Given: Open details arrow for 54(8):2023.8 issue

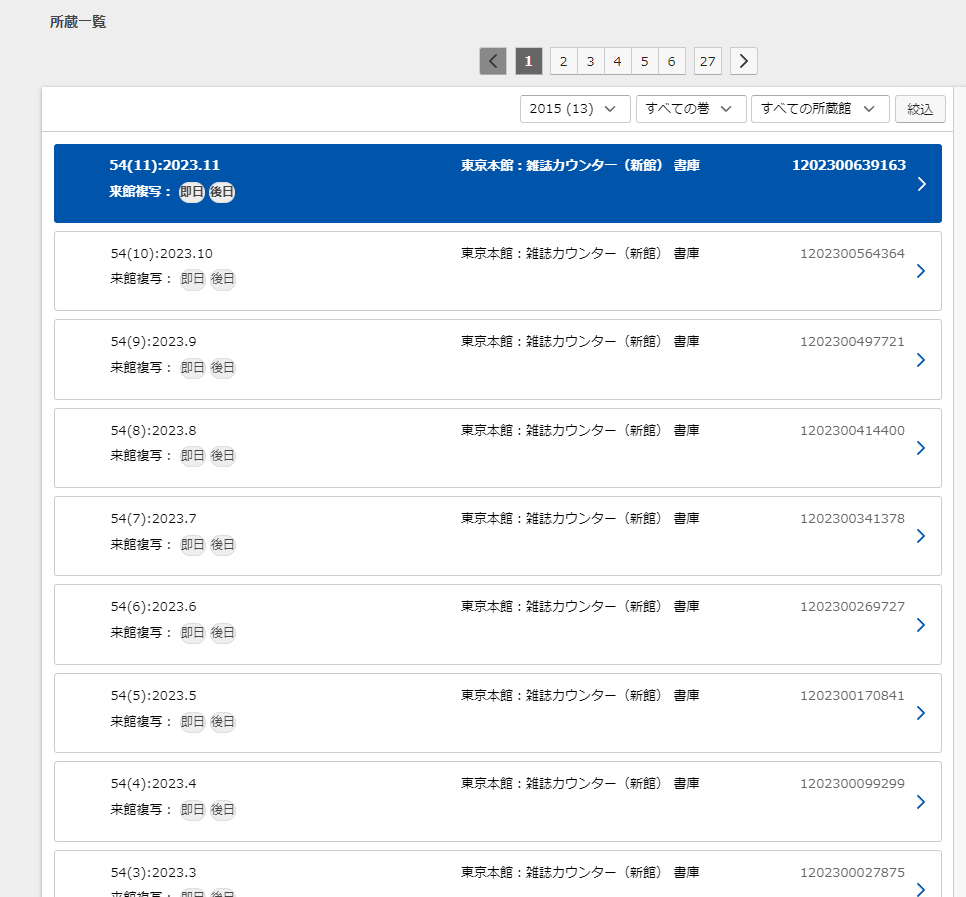Looking at the screenshot, I should [921, 448].
